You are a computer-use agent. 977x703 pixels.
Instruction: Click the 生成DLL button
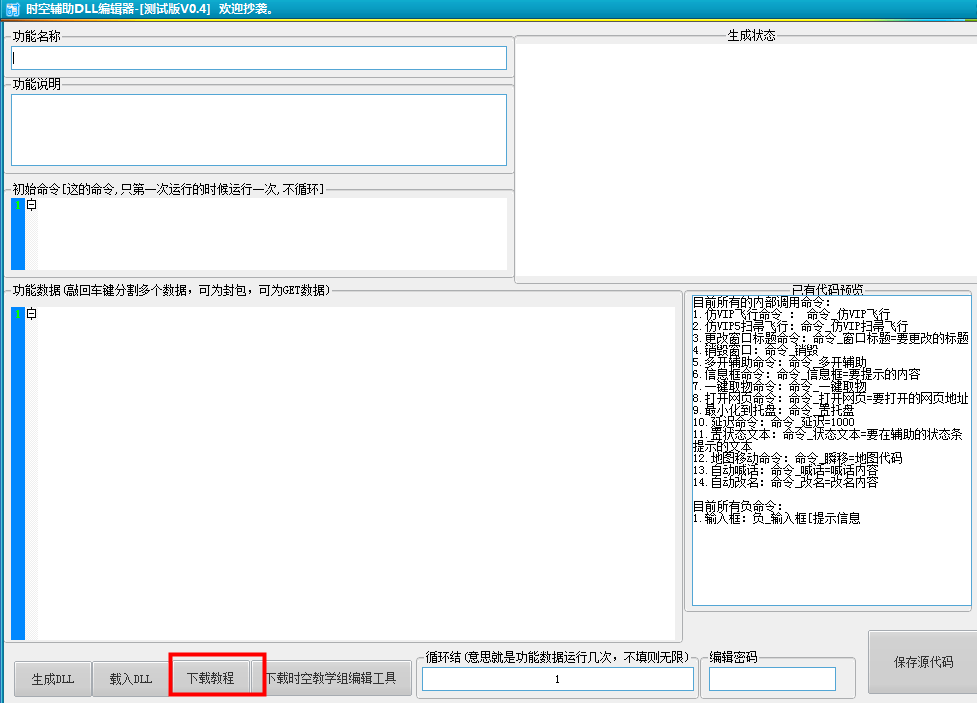pos(53,679)
